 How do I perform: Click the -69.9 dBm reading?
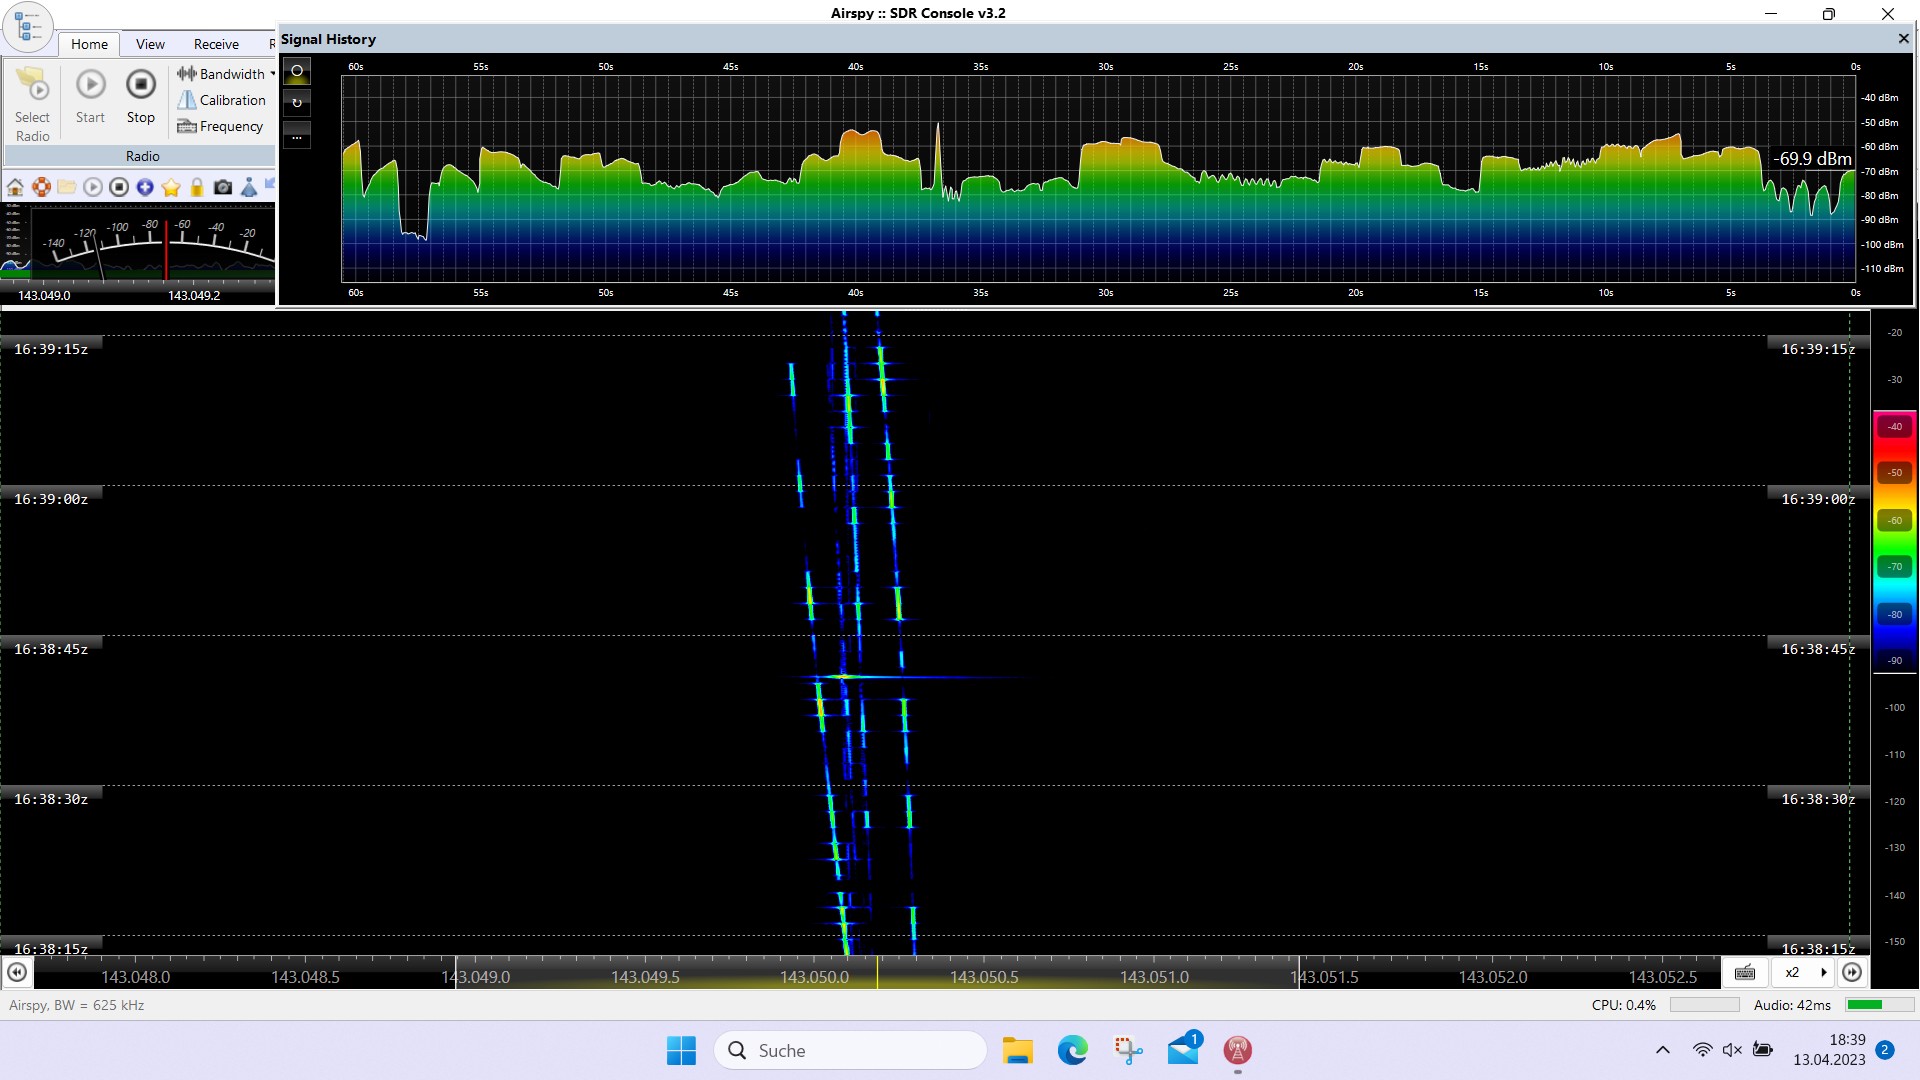pyautogui.click(x=1812, y=159)
